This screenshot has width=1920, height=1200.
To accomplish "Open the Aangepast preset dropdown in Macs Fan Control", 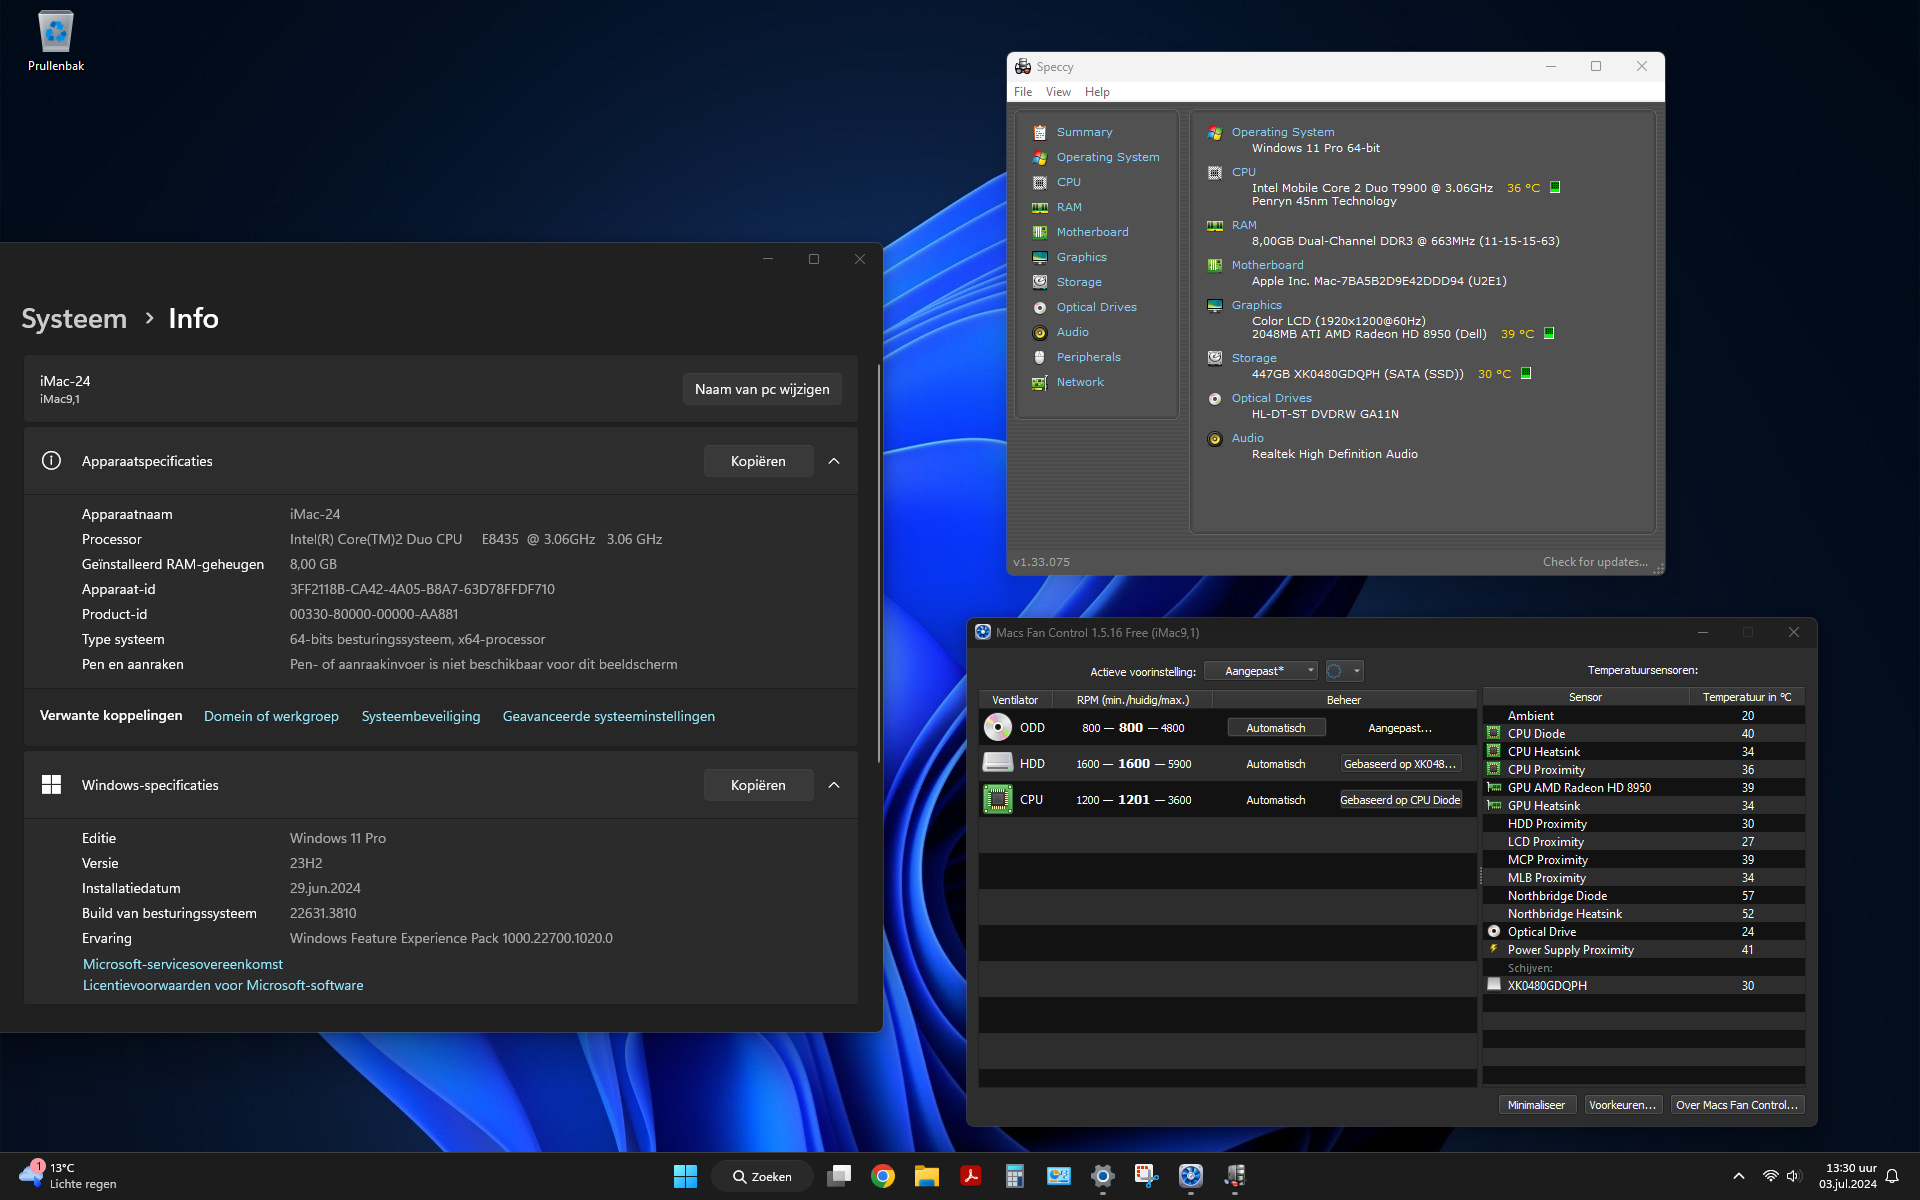I will click(1261, 671).
